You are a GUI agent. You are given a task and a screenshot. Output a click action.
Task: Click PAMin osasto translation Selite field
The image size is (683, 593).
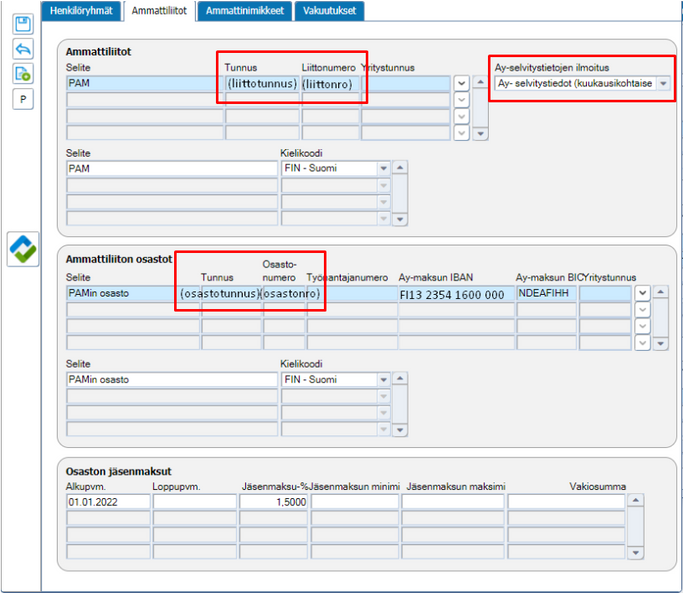[x=172, y=380]
